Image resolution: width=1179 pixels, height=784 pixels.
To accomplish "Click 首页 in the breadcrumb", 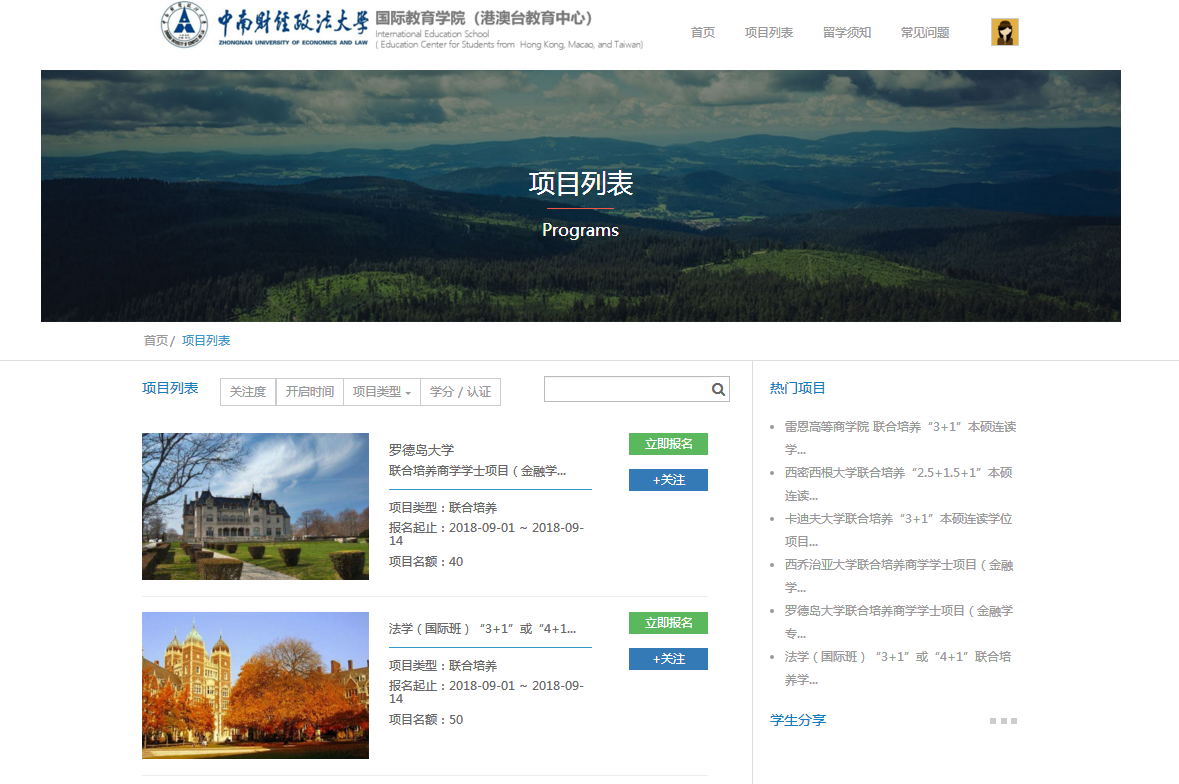I will pos(156,341).
